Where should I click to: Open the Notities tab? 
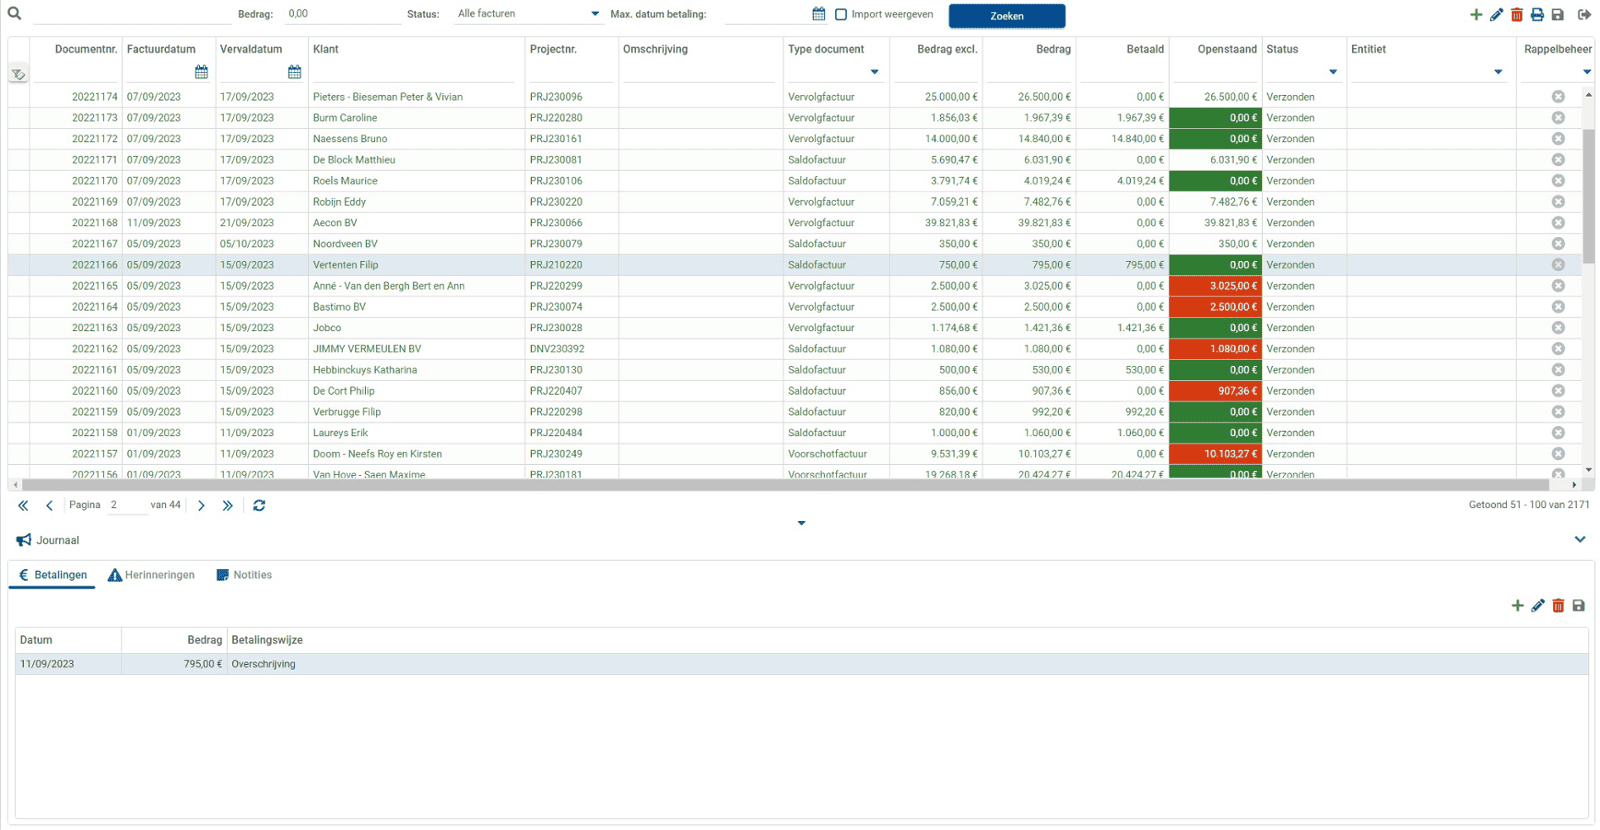(244, 575)
